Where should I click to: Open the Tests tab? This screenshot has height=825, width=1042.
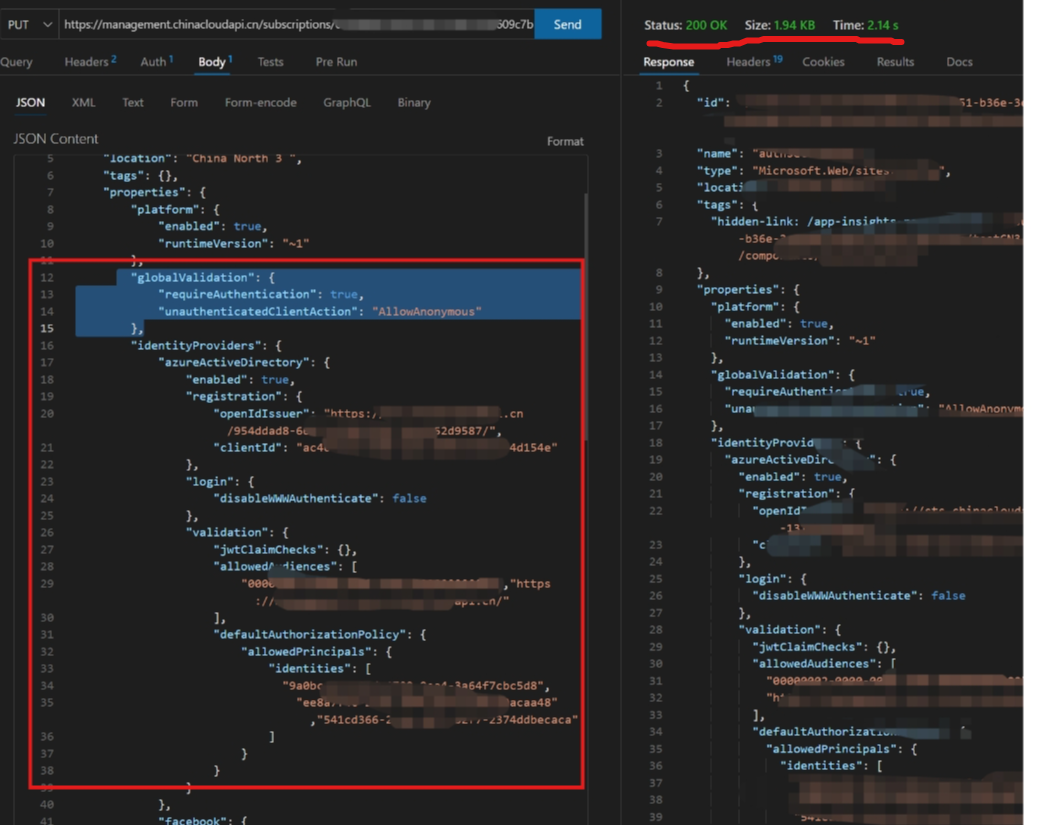[x=270, y=62]
